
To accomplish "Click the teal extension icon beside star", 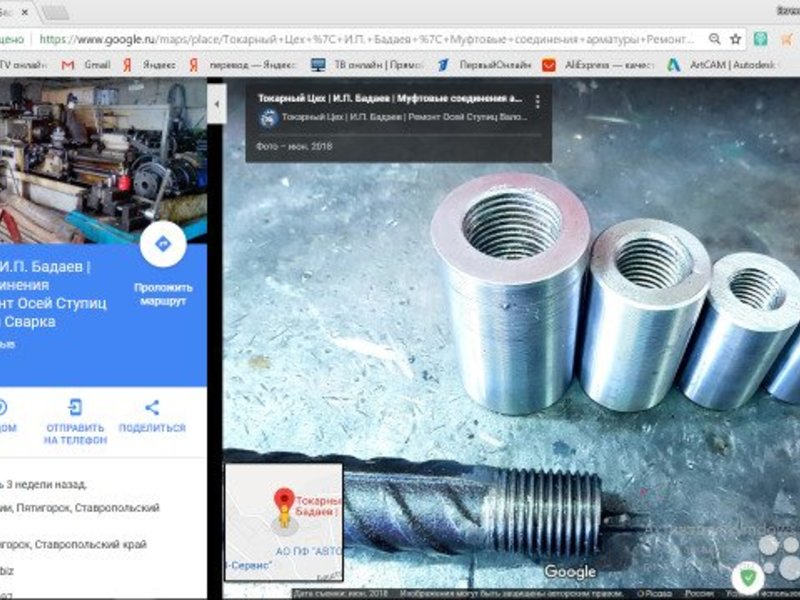I will tap(761, 39).
